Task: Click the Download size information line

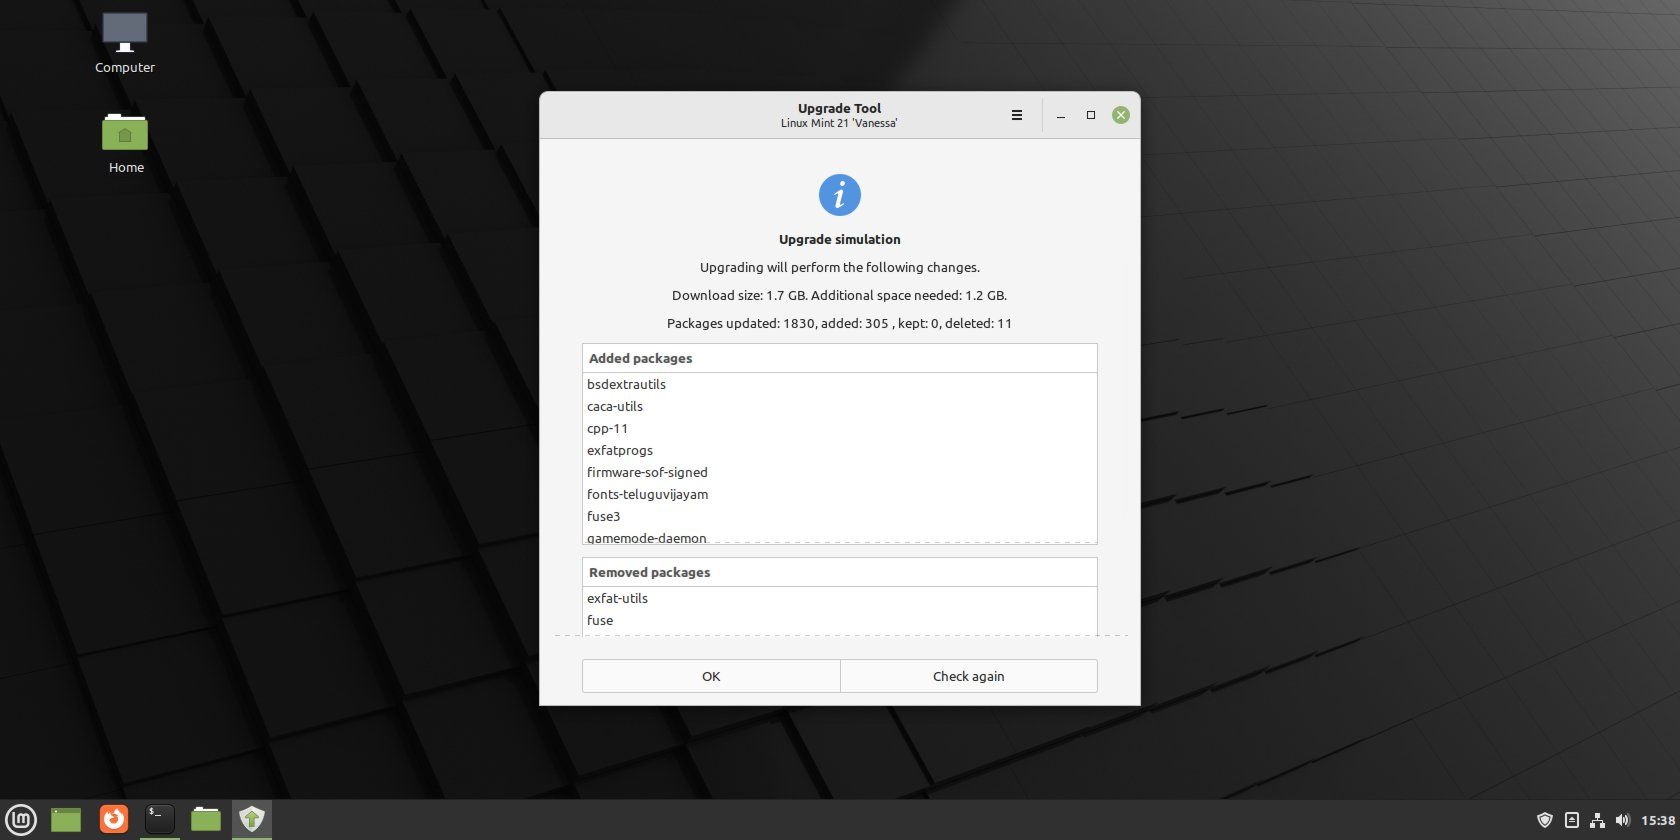Action: tap(840, 295)
